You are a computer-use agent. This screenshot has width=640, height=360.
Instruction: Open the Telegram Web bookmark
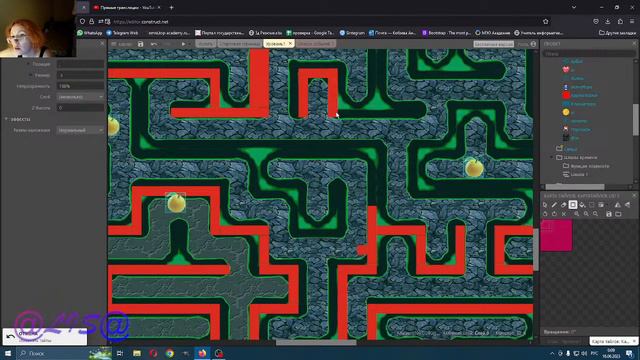(x=122, y=33)
